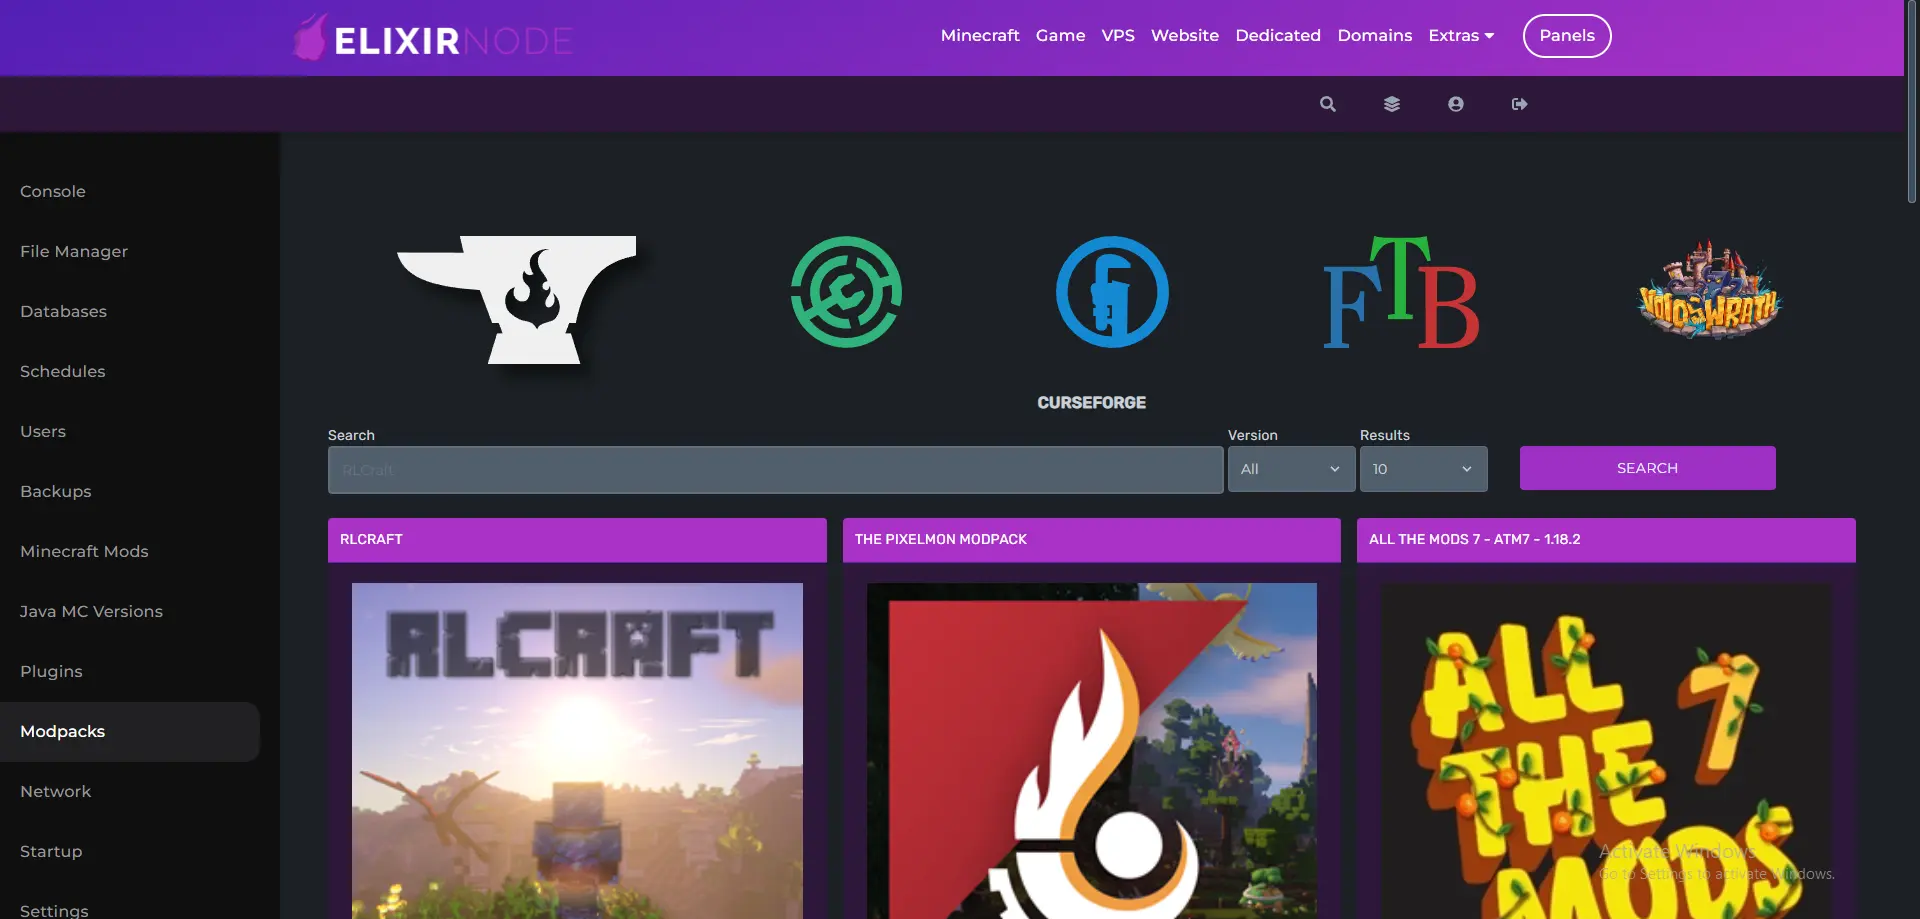Open the Results dropdown set to 10

(x=1423, y=468)
